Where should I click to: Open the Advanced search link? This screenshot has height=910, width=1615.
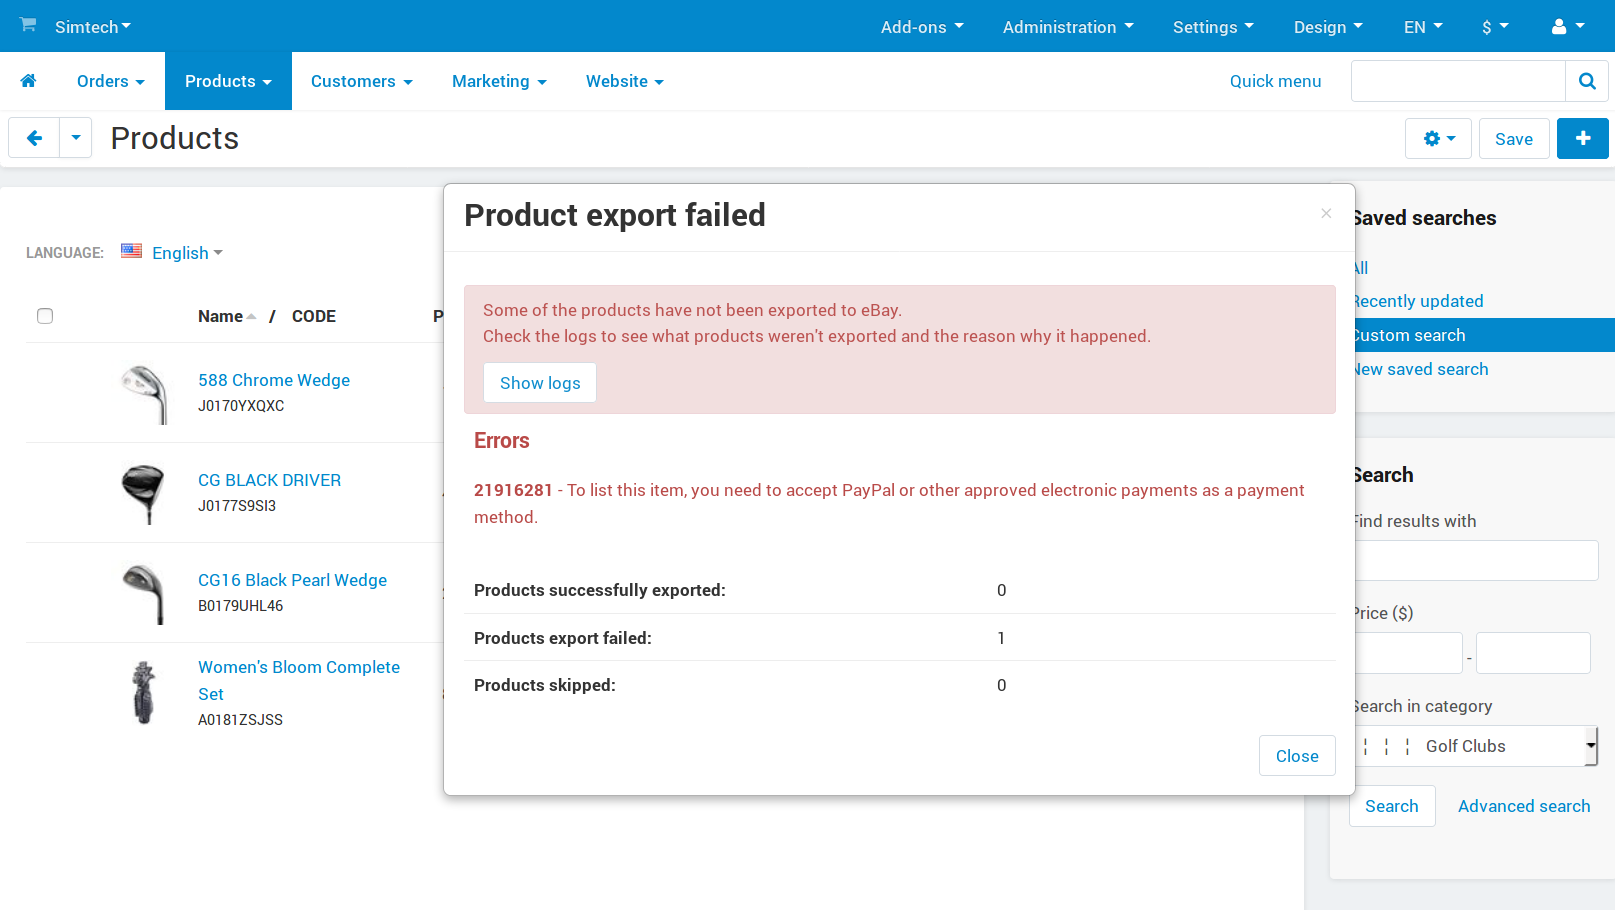click(x=1524, y=806)
